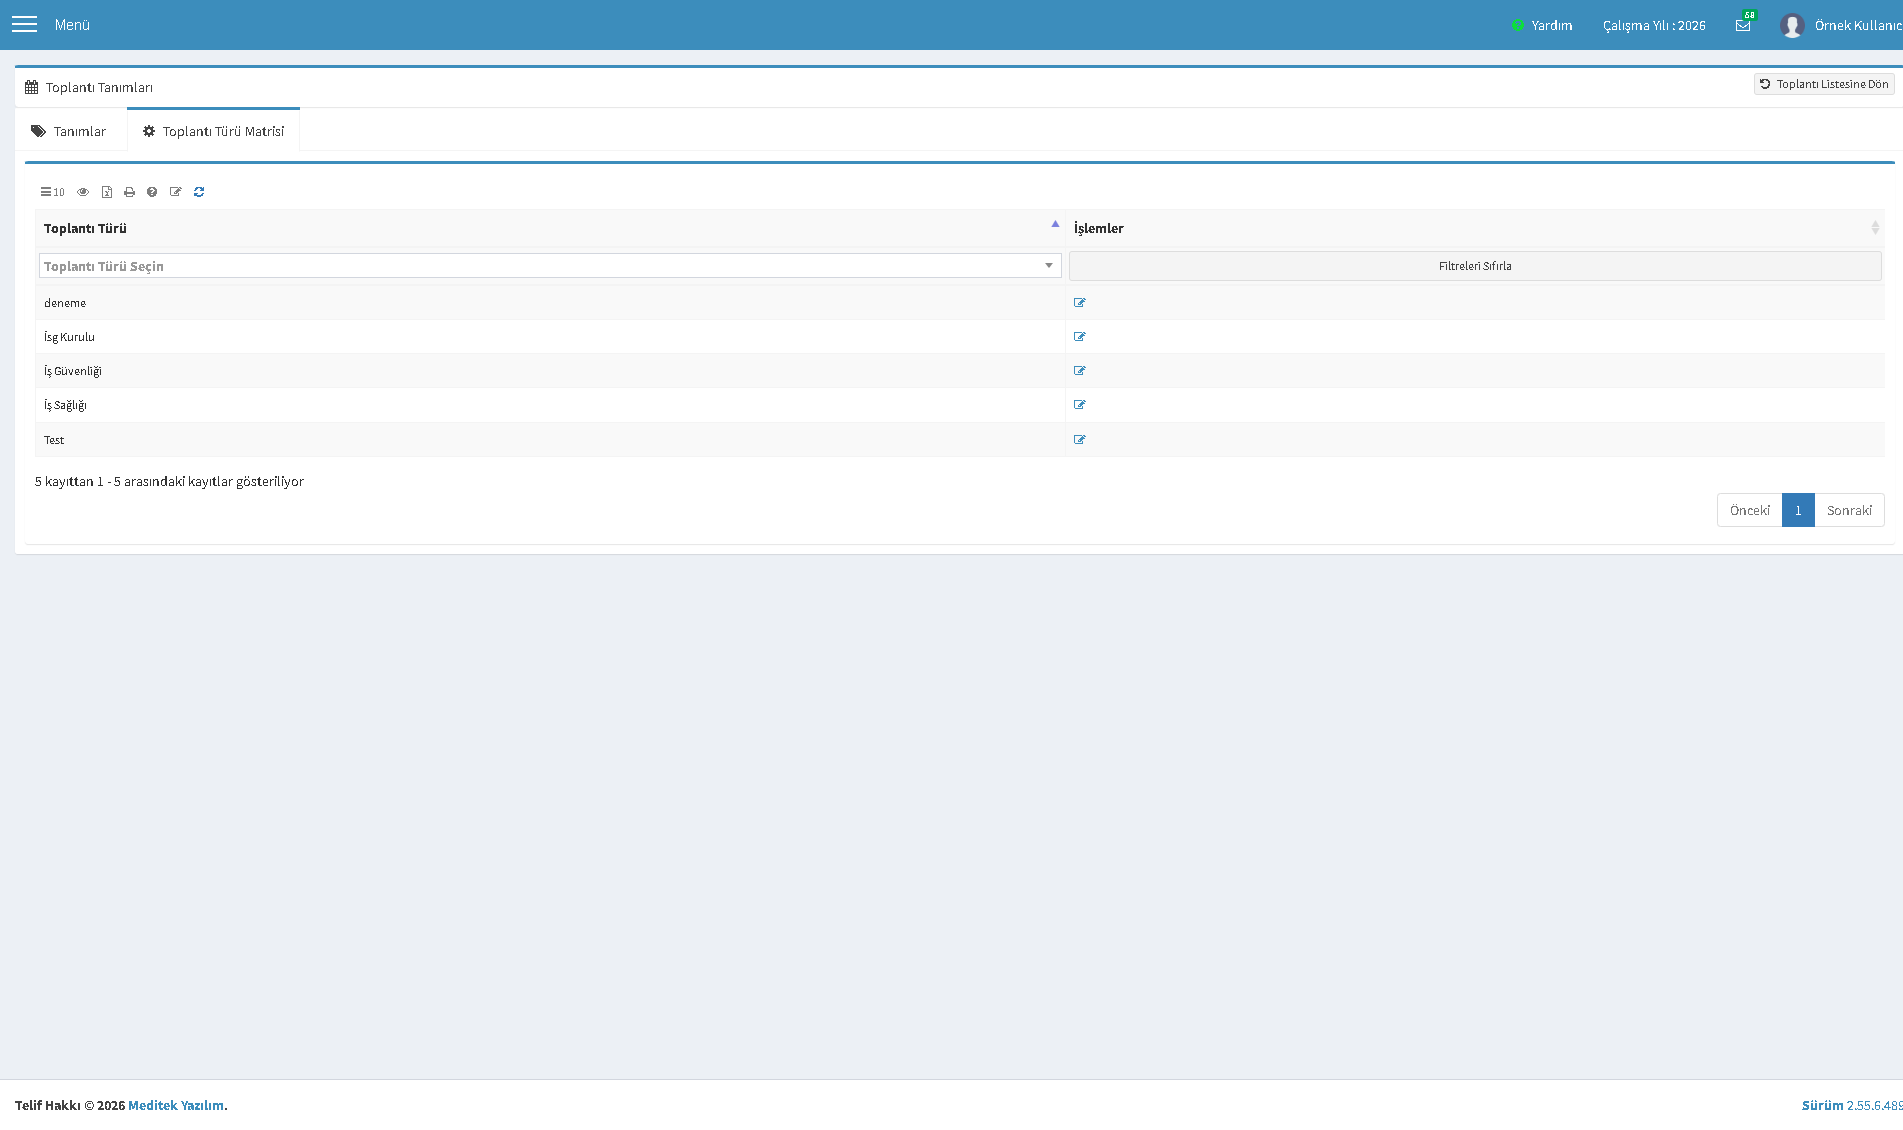This screenshot has width=1903, height=1130.
Task: Open the rows-per-page 10 selector
Action: point(52,192)
